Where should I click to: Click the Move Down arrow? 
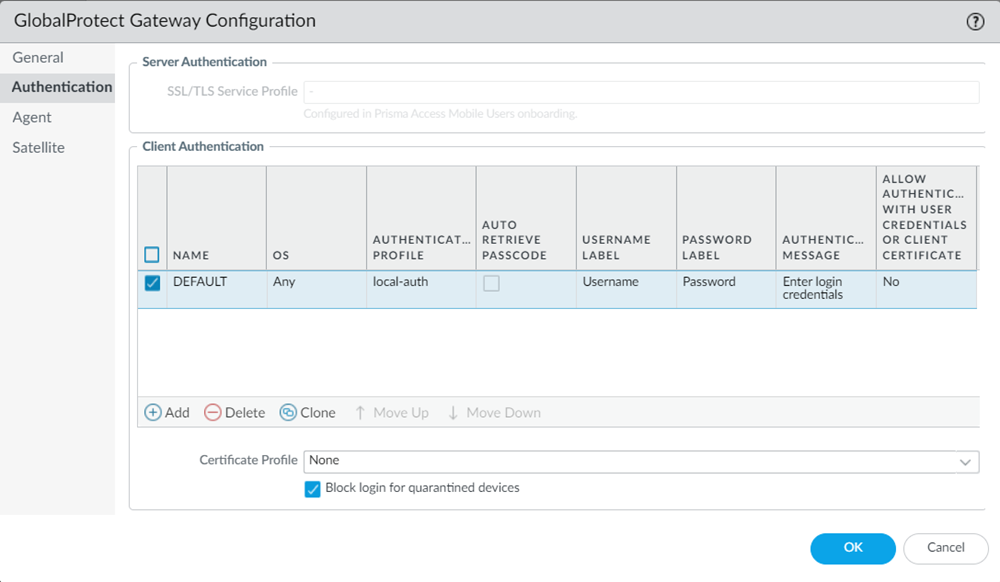tap(453, 412)
